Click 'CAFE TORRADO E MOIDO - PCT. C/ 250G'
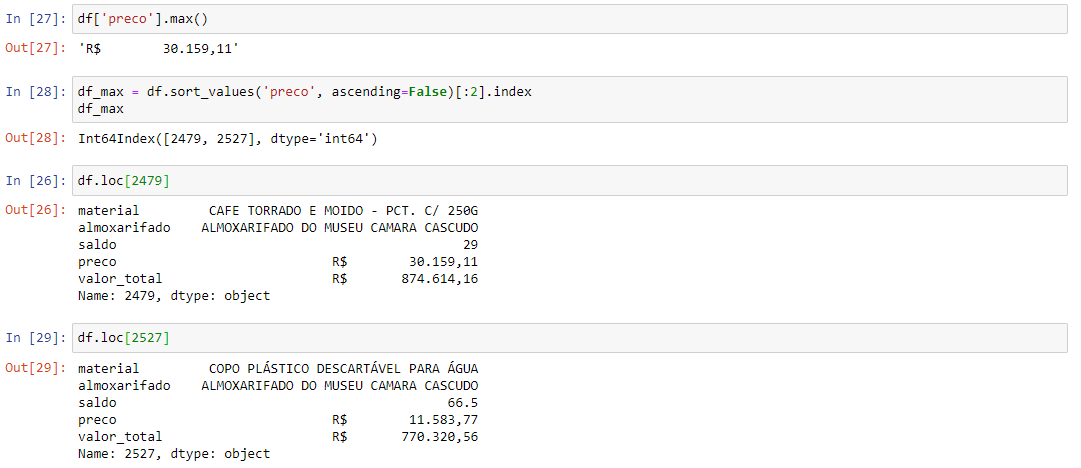Image resolution: width=1081 pixels, height=468 pixels. [x=343, y=210]
